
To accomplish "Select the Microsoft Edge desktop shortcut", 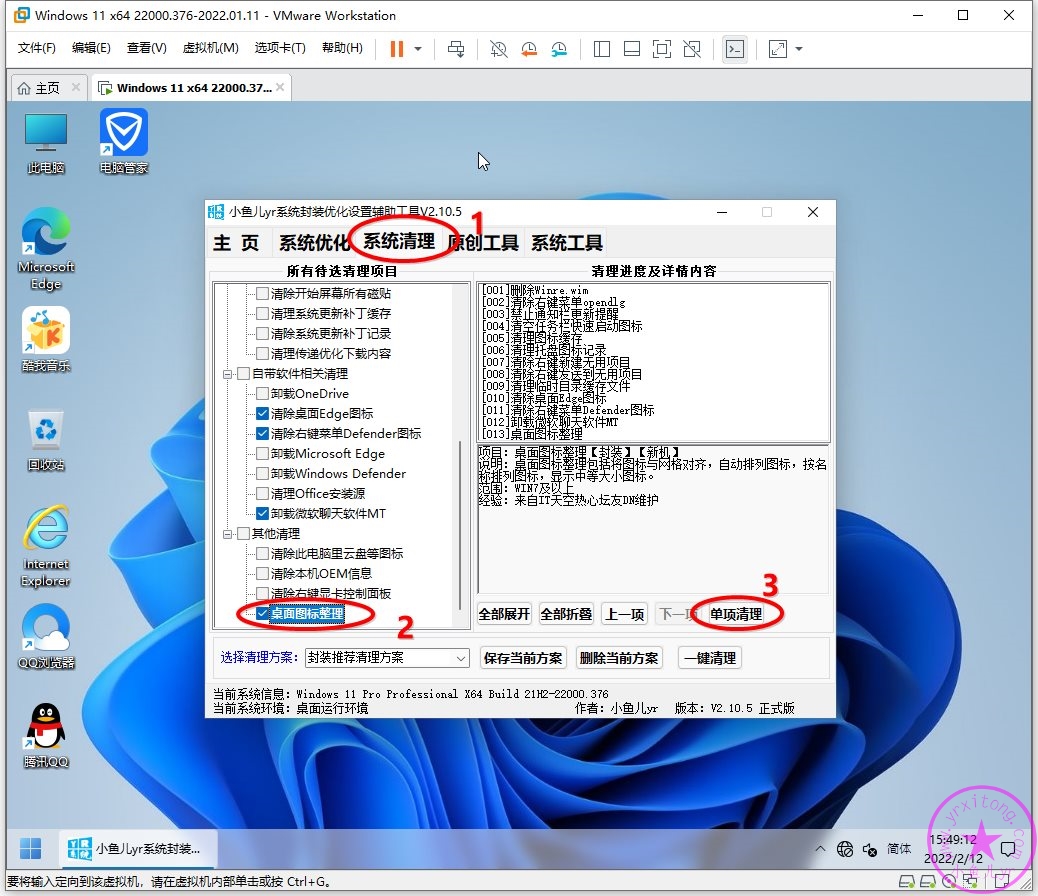I will 46,249.
